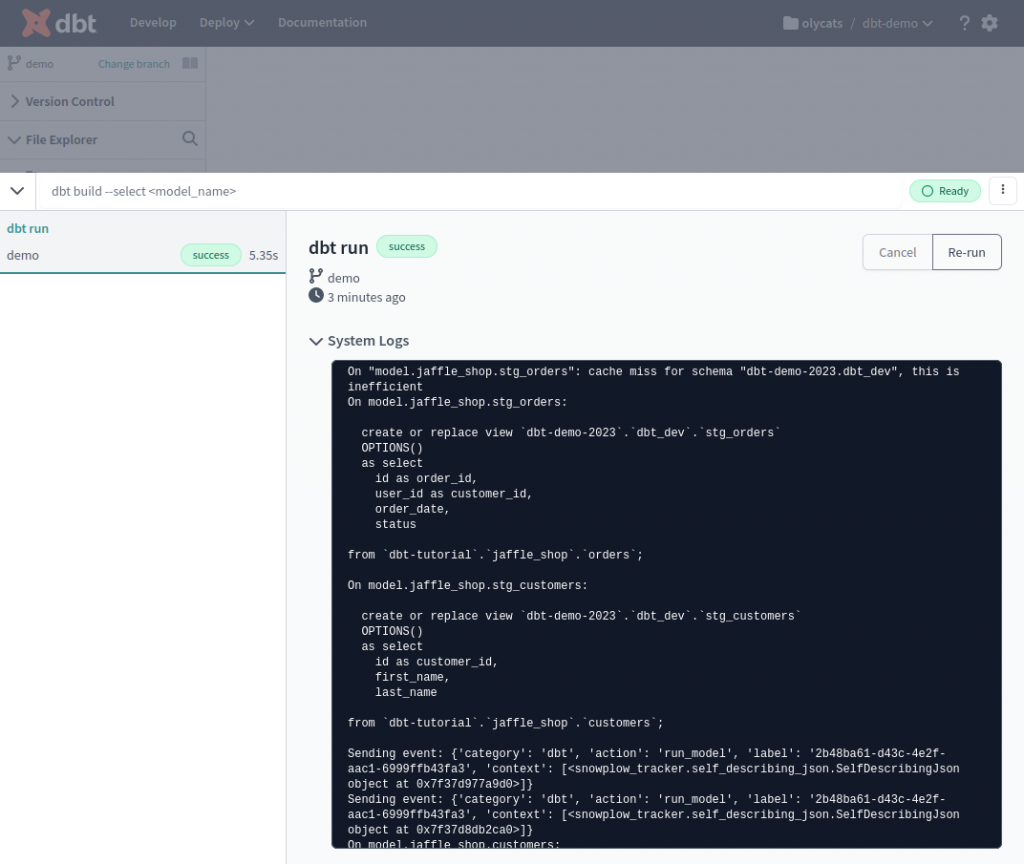Collapse the command drawer with the chevron

point(18,191)
